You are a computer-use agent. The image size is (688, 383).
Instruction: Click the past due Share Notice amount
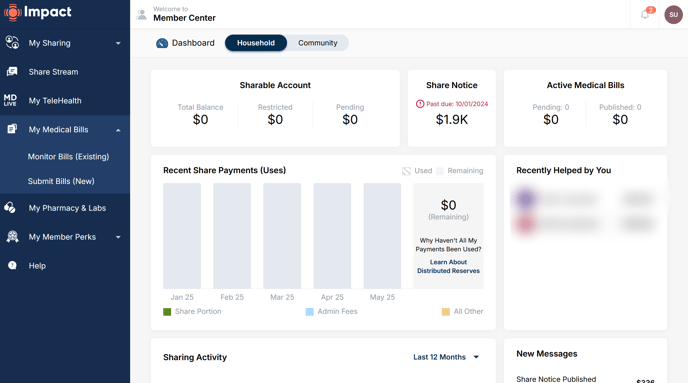tap(452, 119)
